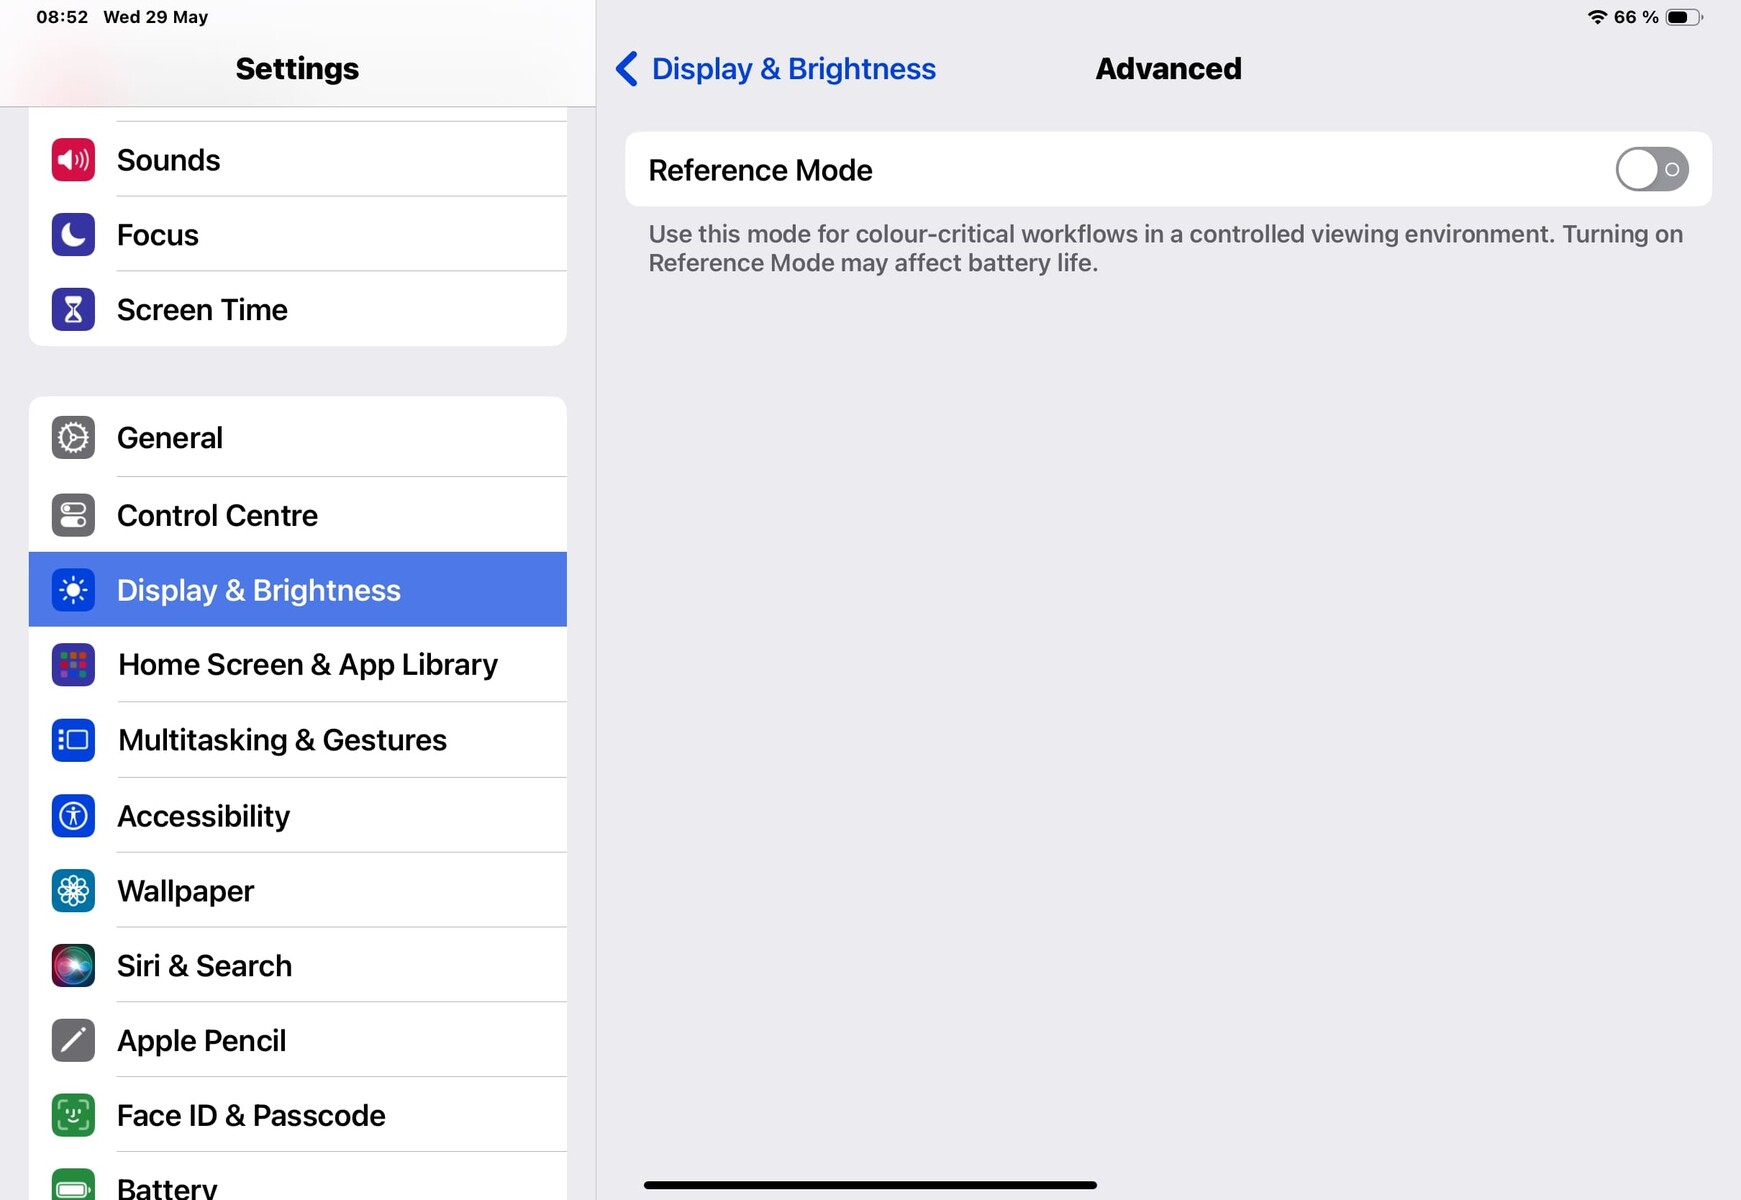Tap the Wallpaper flower icon

73,891
